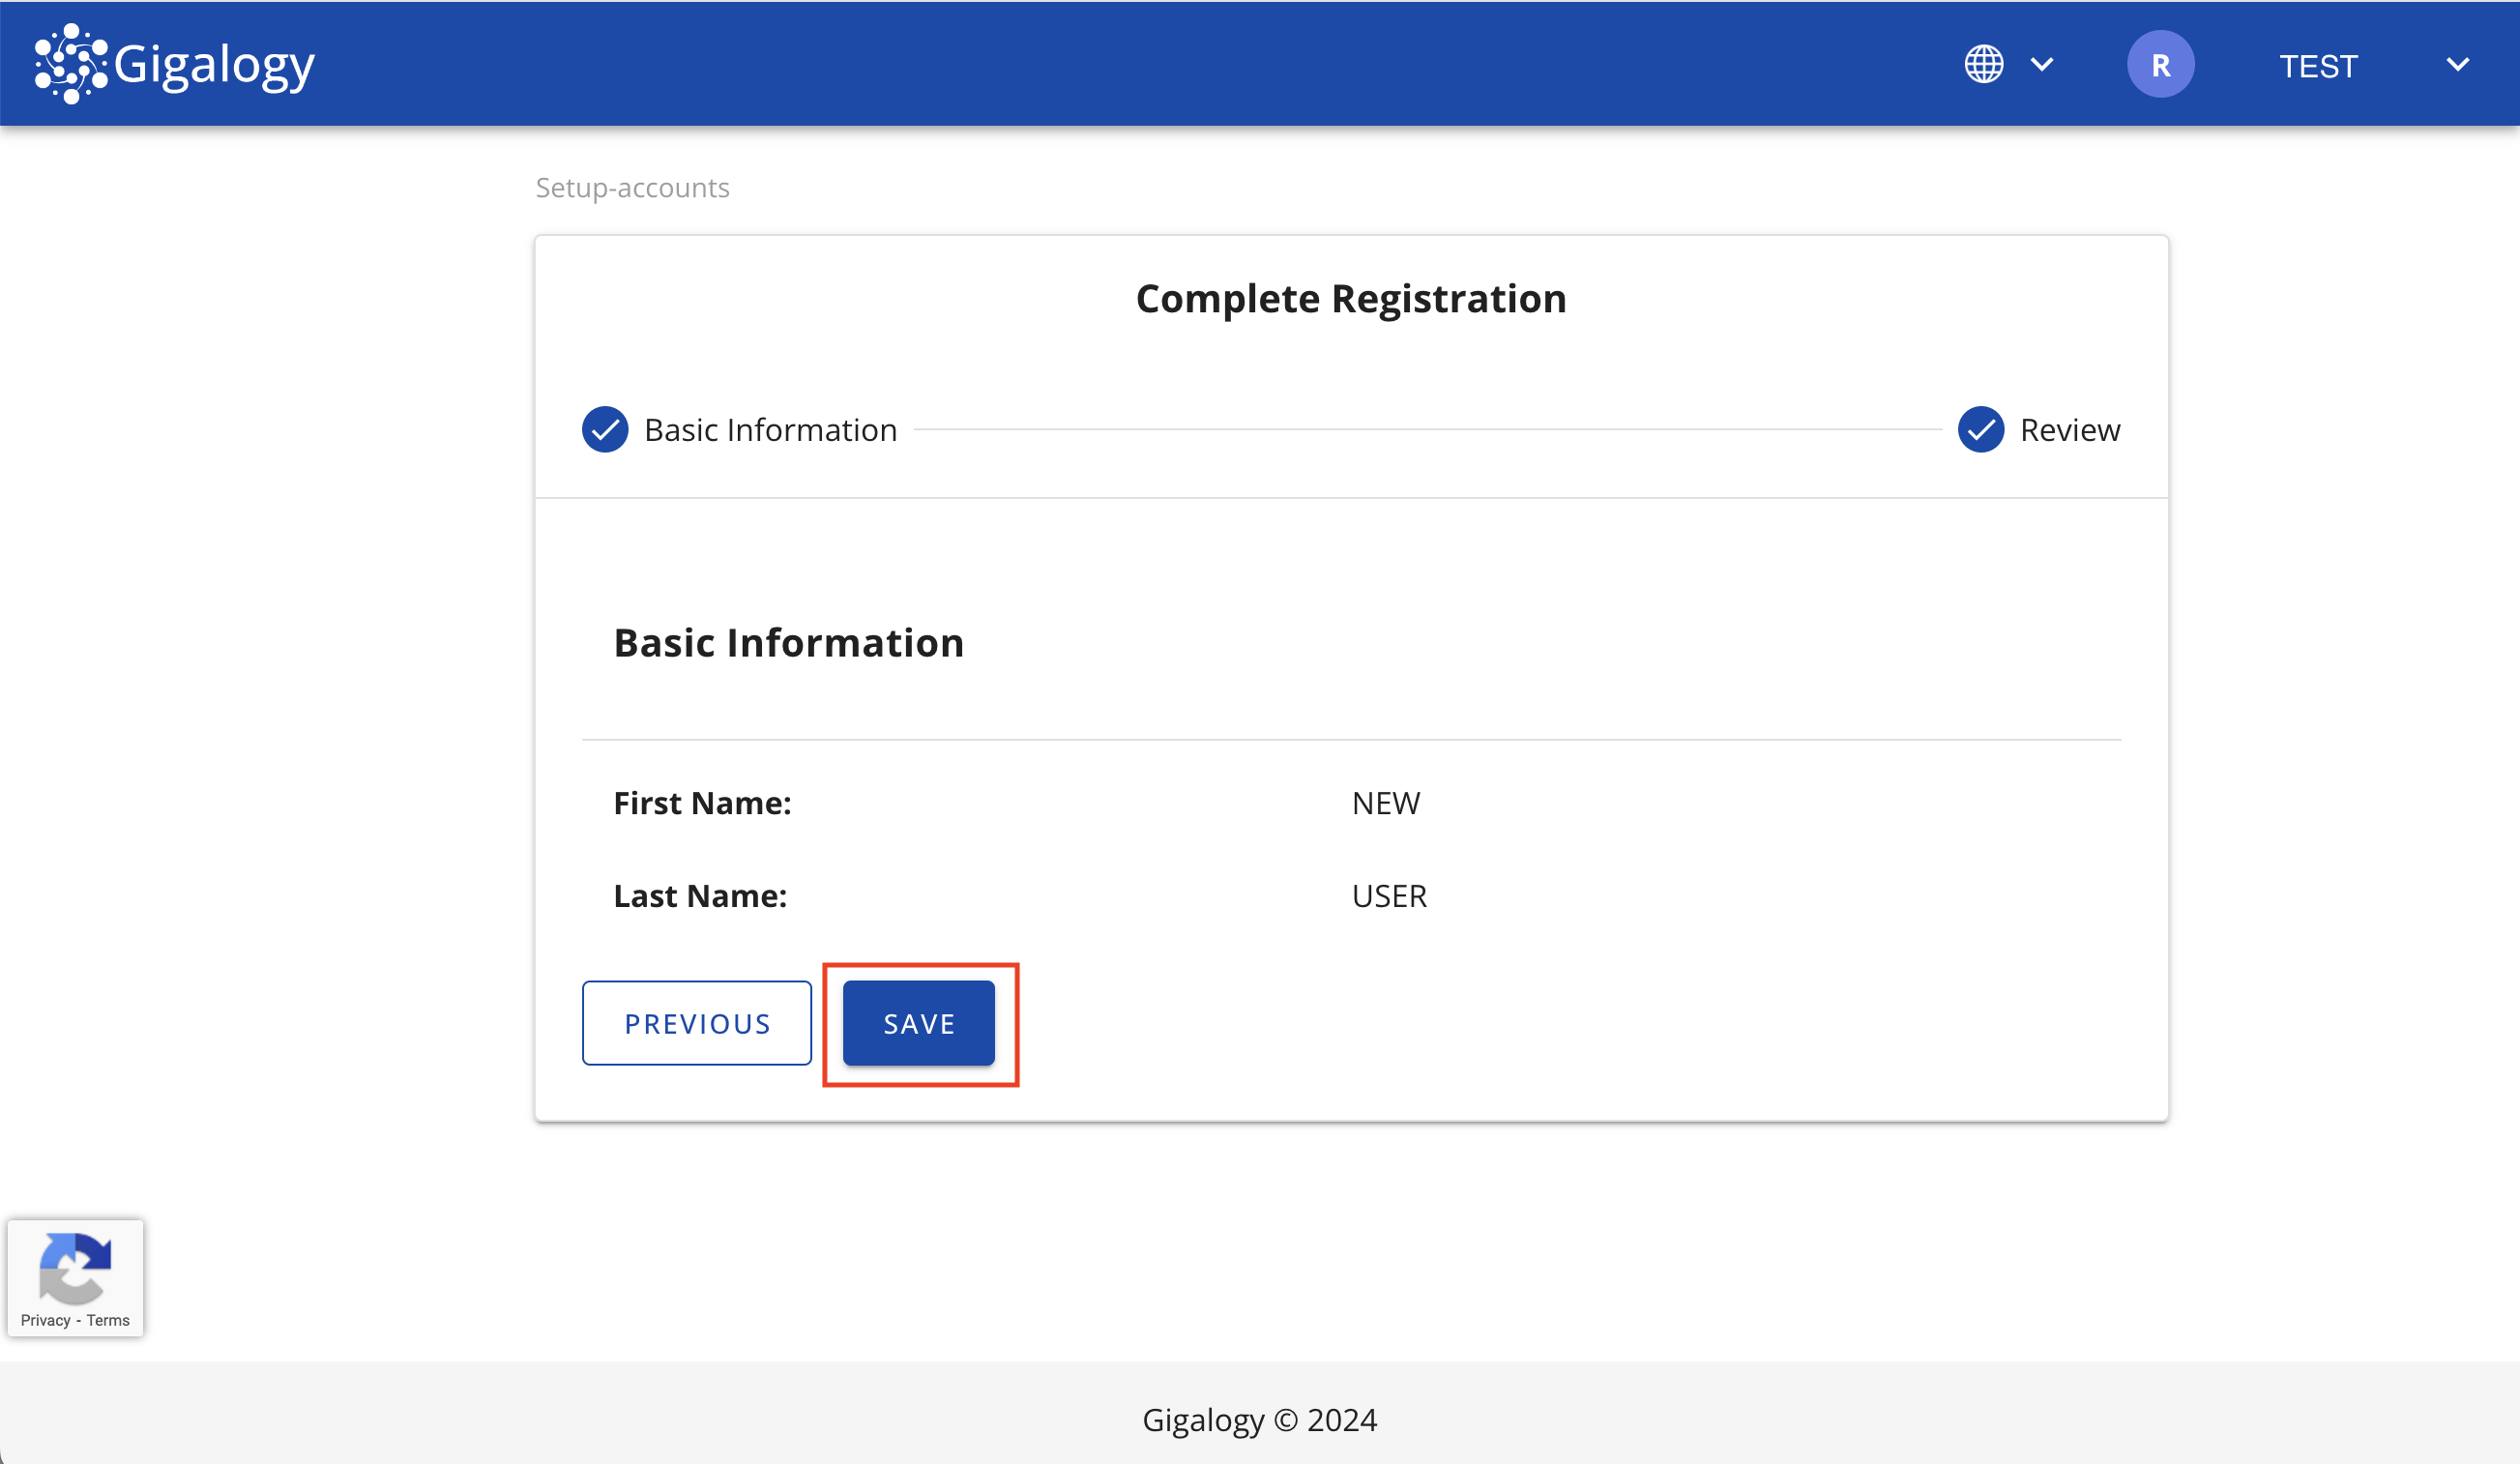Screen dimensions: 2520x1464
Task: Click the globe icon in the header
Action: [1984, 63]
